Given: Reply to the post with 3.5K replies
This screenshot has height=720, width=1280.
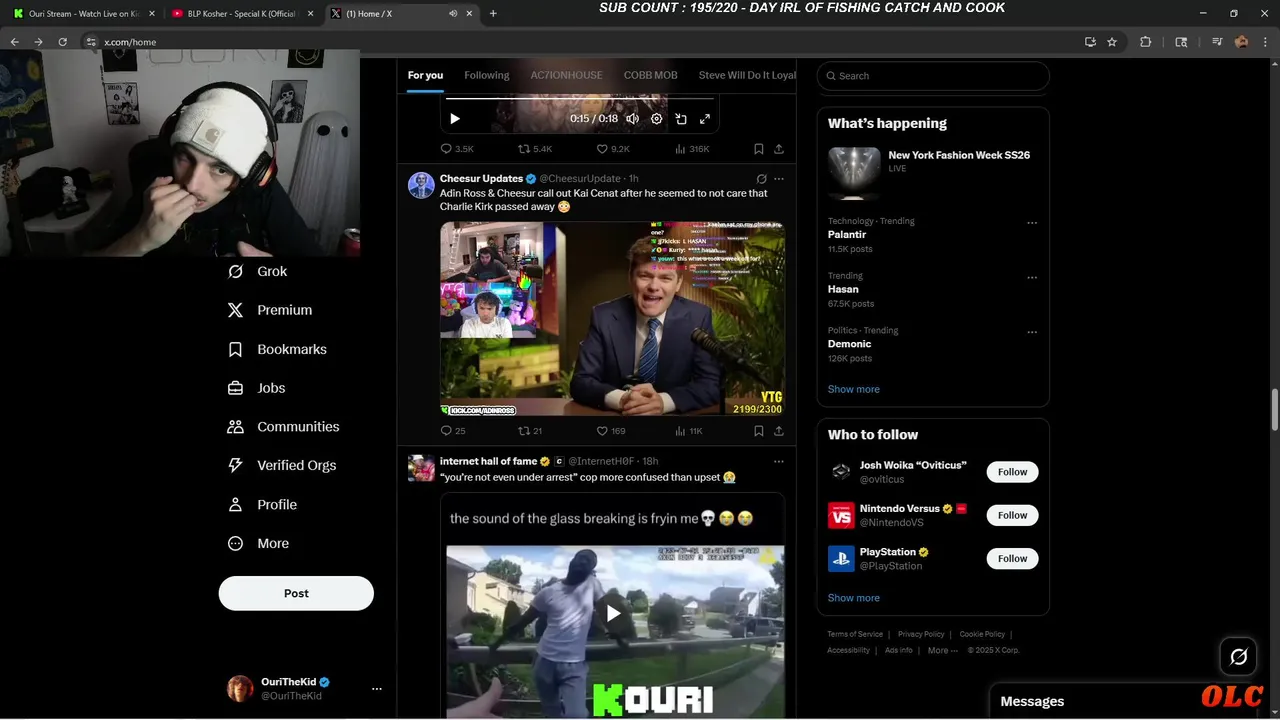Looking at the screenshot, I should click(457, 149).
